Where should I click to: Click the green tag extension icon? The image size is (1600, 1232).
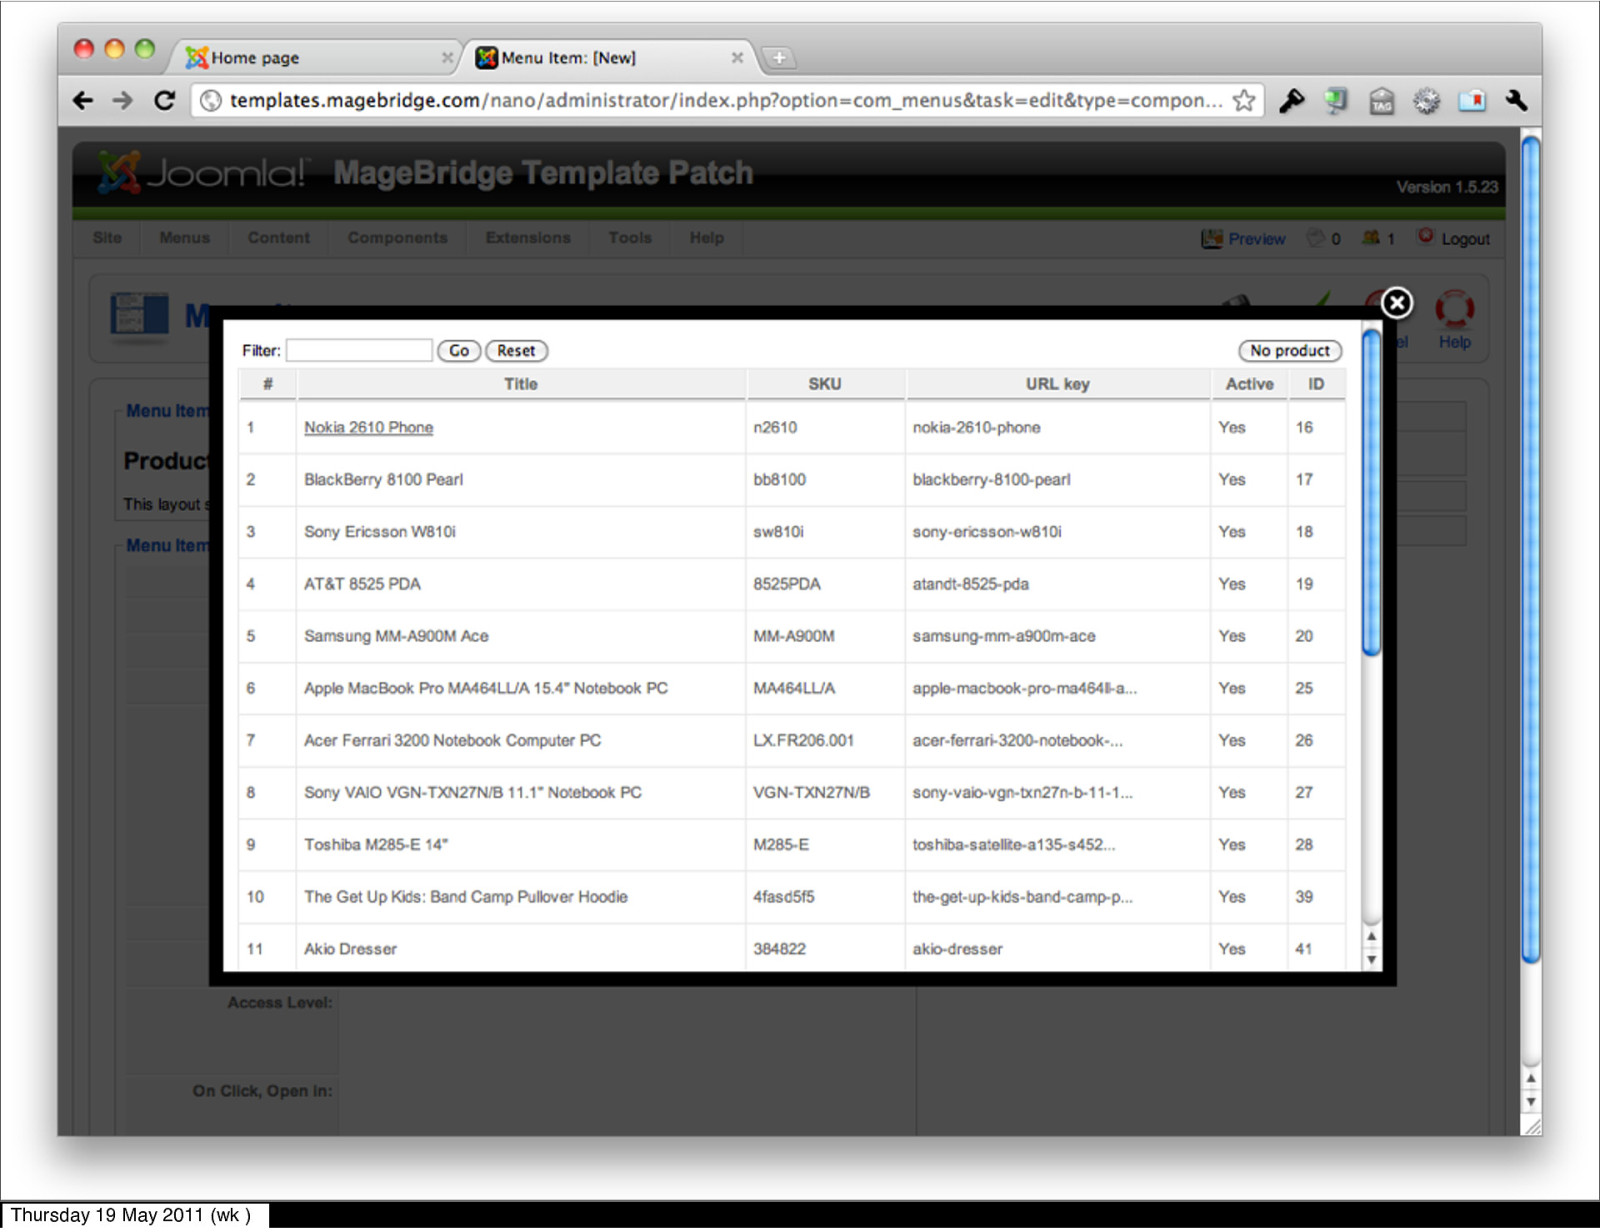coord(1336,100)
